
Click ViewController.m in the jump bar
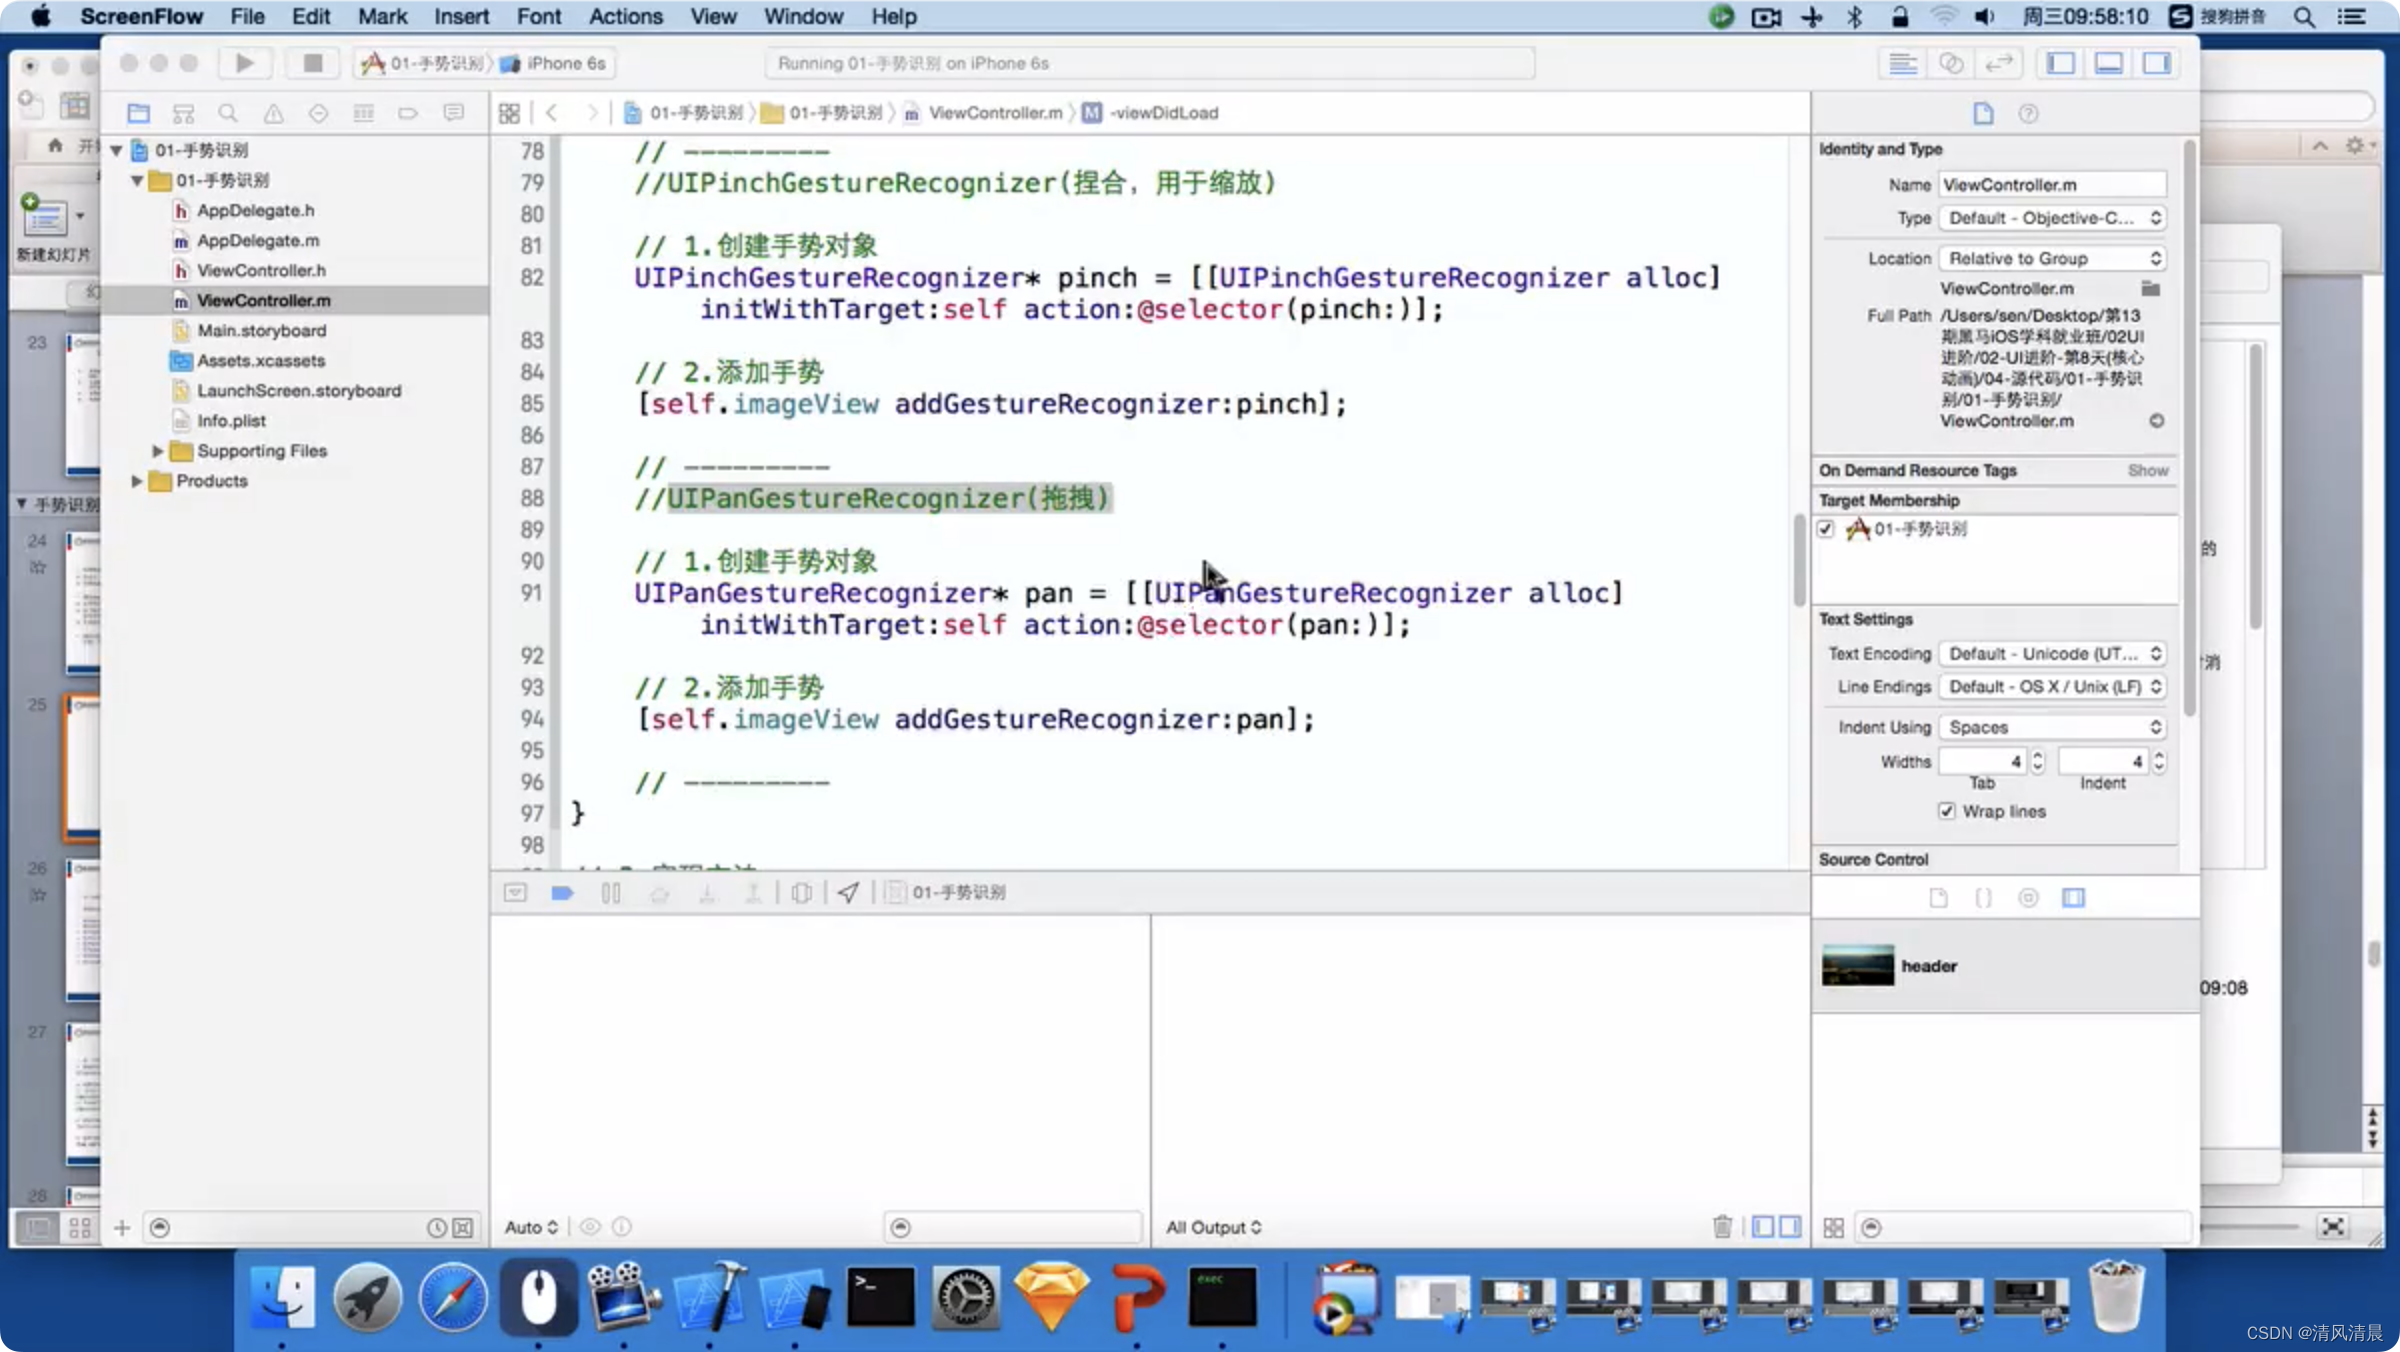(x=983, y=113)
